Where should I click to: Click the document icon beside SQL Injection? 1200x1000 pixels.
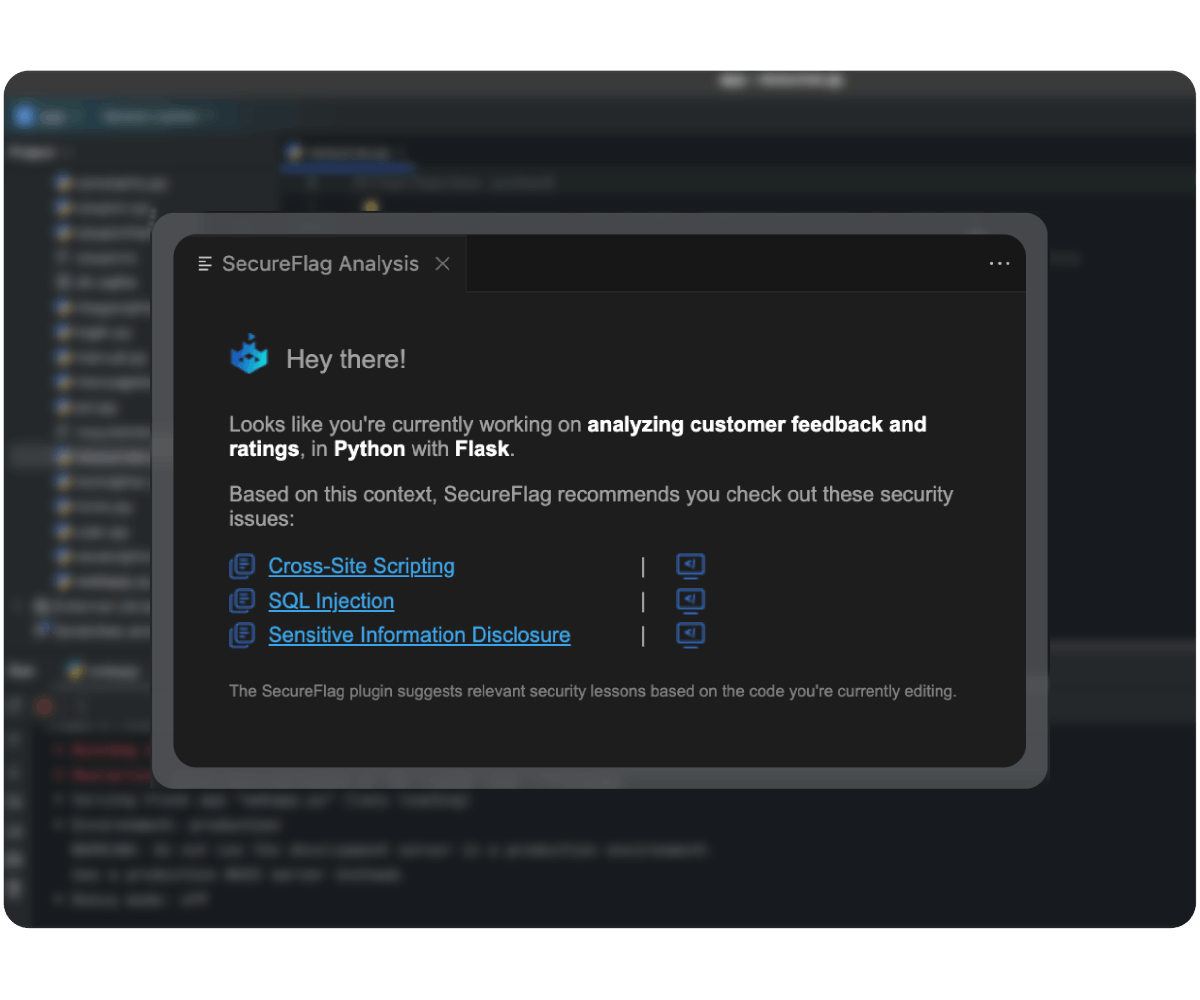(242, 601)
